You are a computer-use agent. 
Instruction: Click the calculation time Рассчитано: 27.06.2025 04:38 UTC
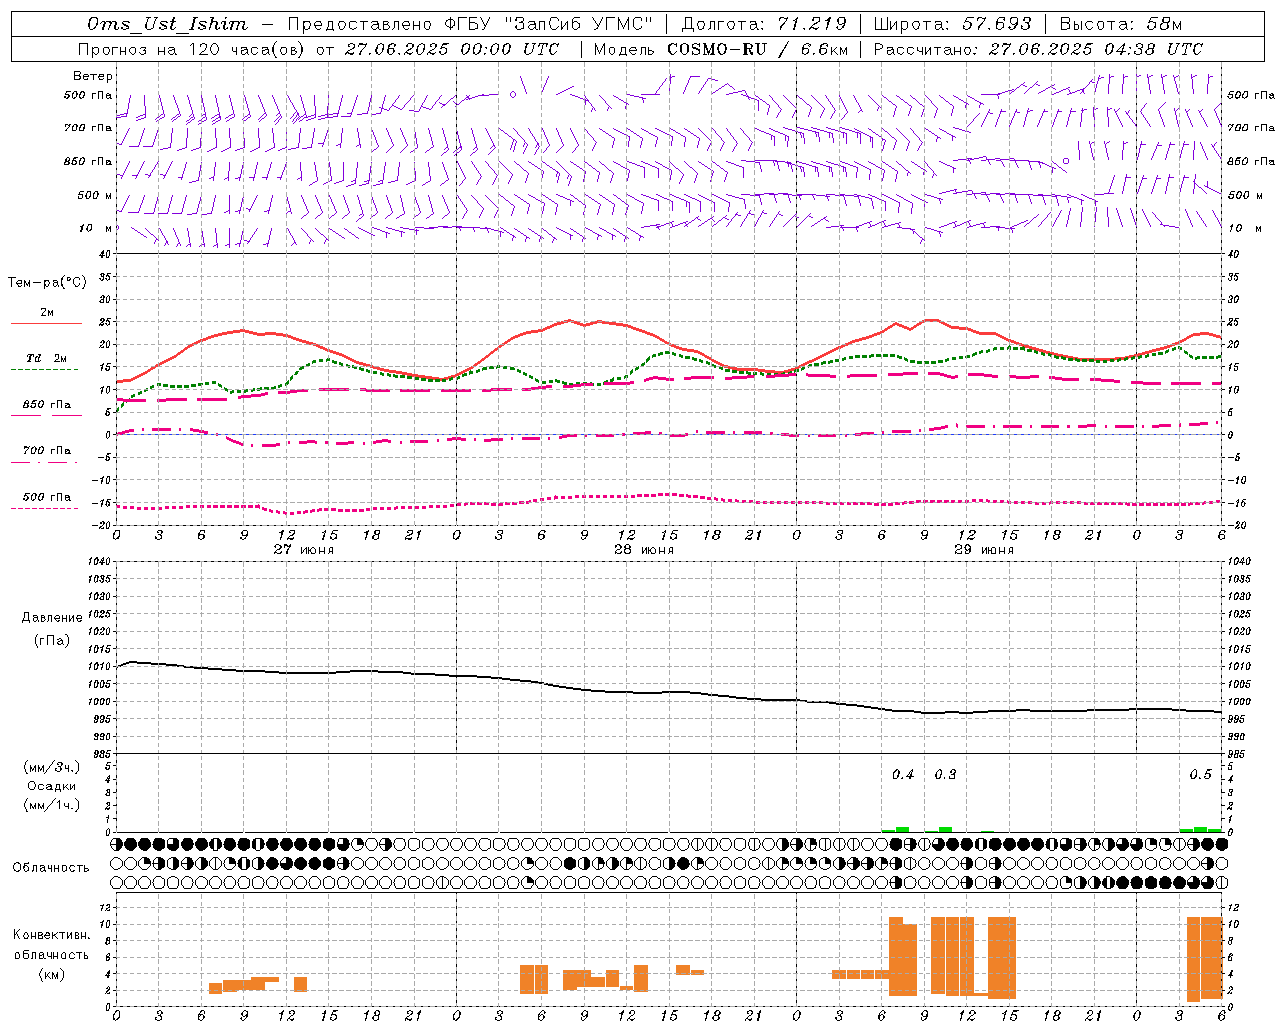coord(1038,49)
